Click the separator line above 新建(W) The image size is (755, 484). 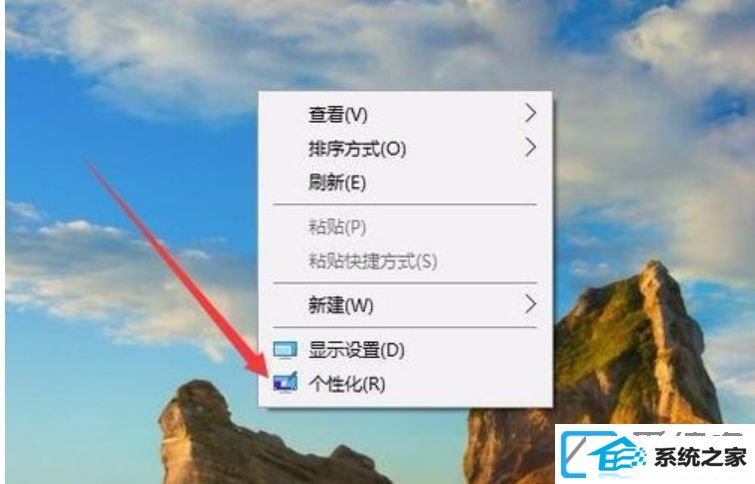[405, 282]
